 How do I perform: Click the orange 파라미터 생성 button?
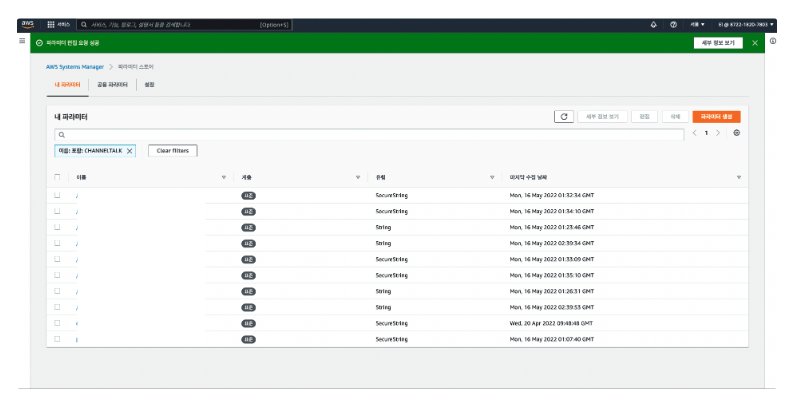click(717, 117)
